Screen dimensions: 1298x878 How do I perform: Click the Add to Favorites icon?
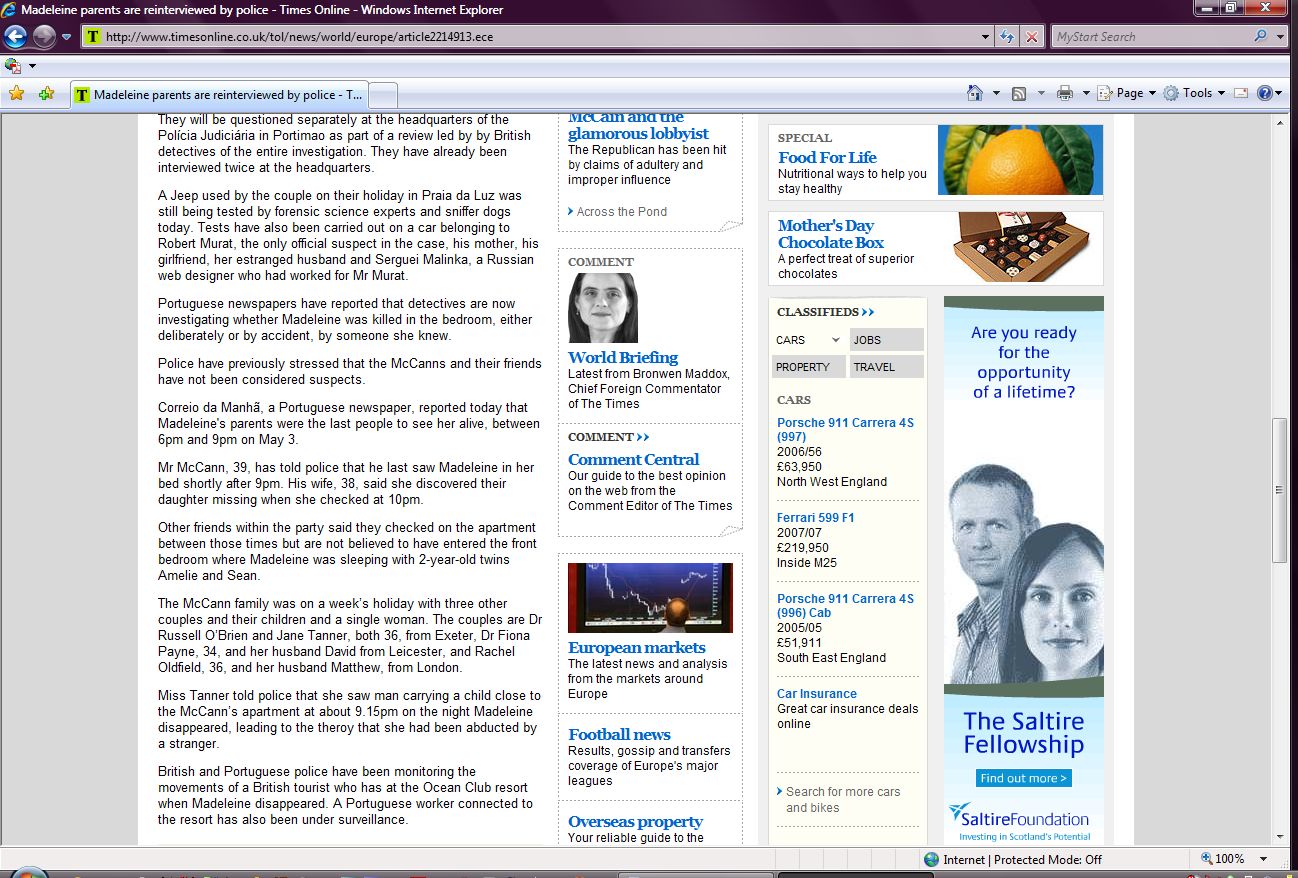[46, 93]
